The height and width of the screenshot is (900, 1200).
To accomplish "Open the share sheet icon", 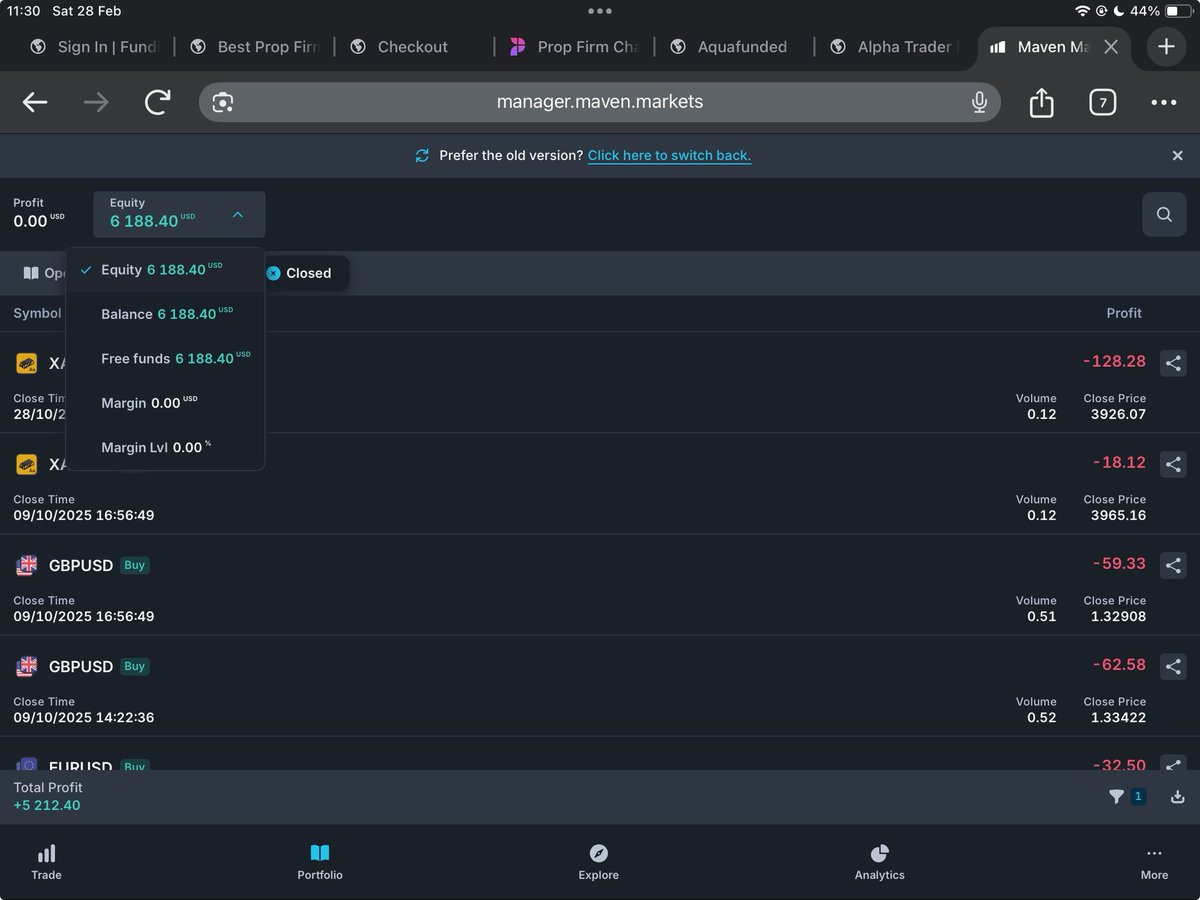I will [x=1041, y=102].
